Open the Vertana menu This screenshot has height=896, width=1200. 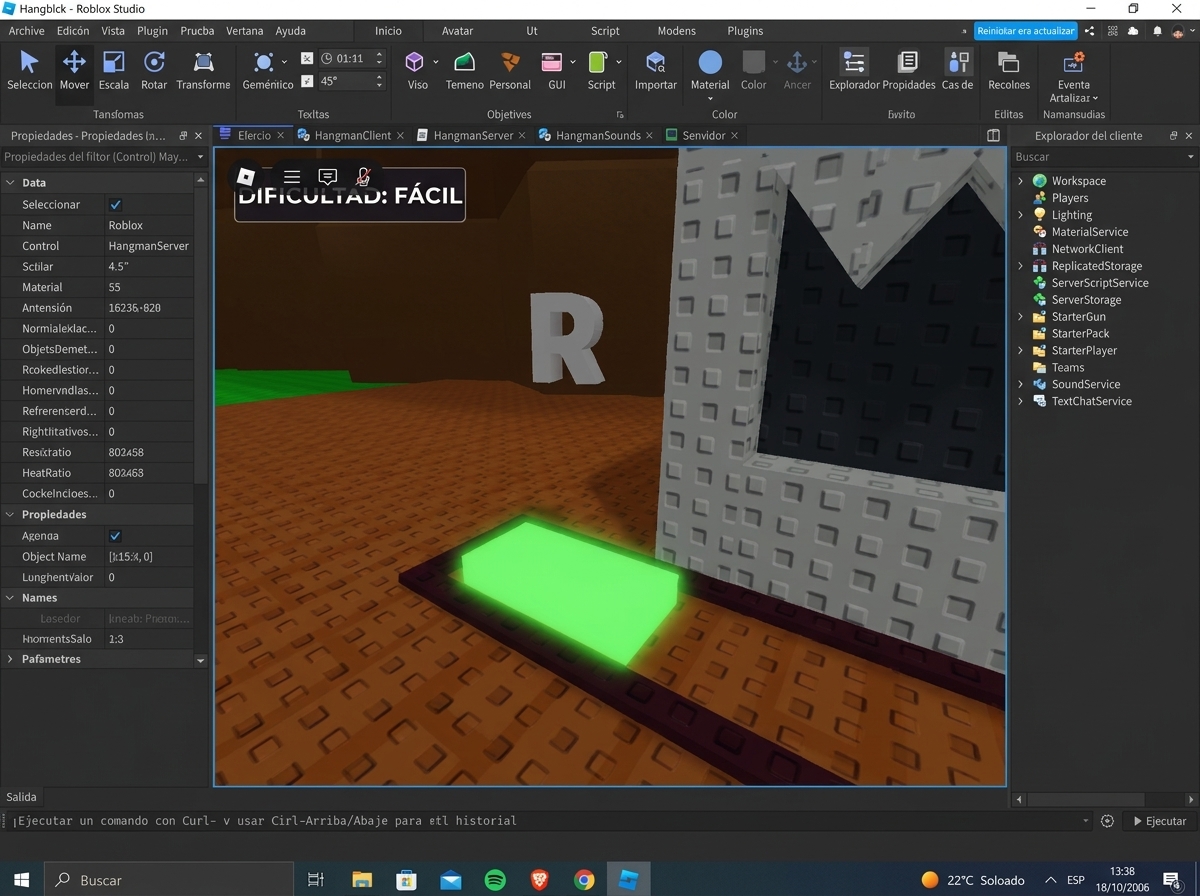click(245, 31)
